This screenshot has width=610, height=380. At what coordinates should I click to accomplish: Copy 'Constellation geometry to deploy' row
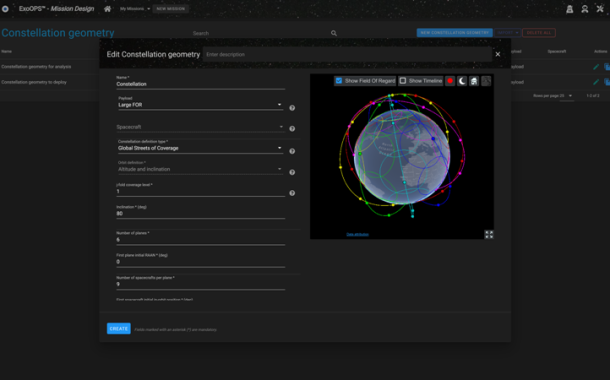[x=607, y=82]
